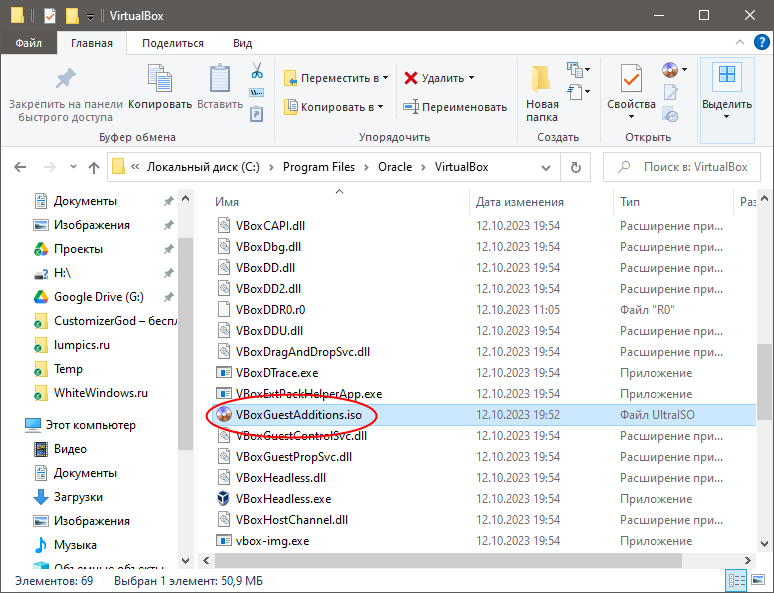
Task: Open recent locations dropdown arrow
Action: click(x=73, y=167)
